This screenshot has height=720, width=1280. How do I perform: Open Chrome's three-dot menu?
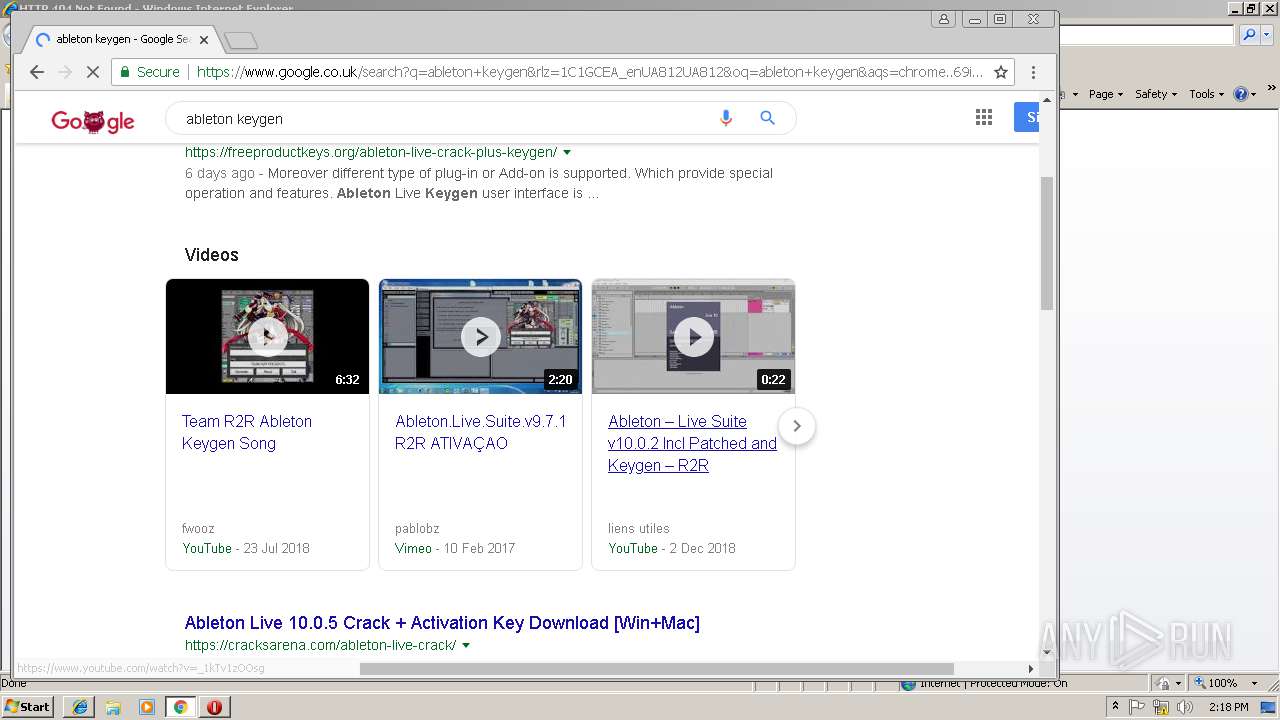[x=1033, y=72]
